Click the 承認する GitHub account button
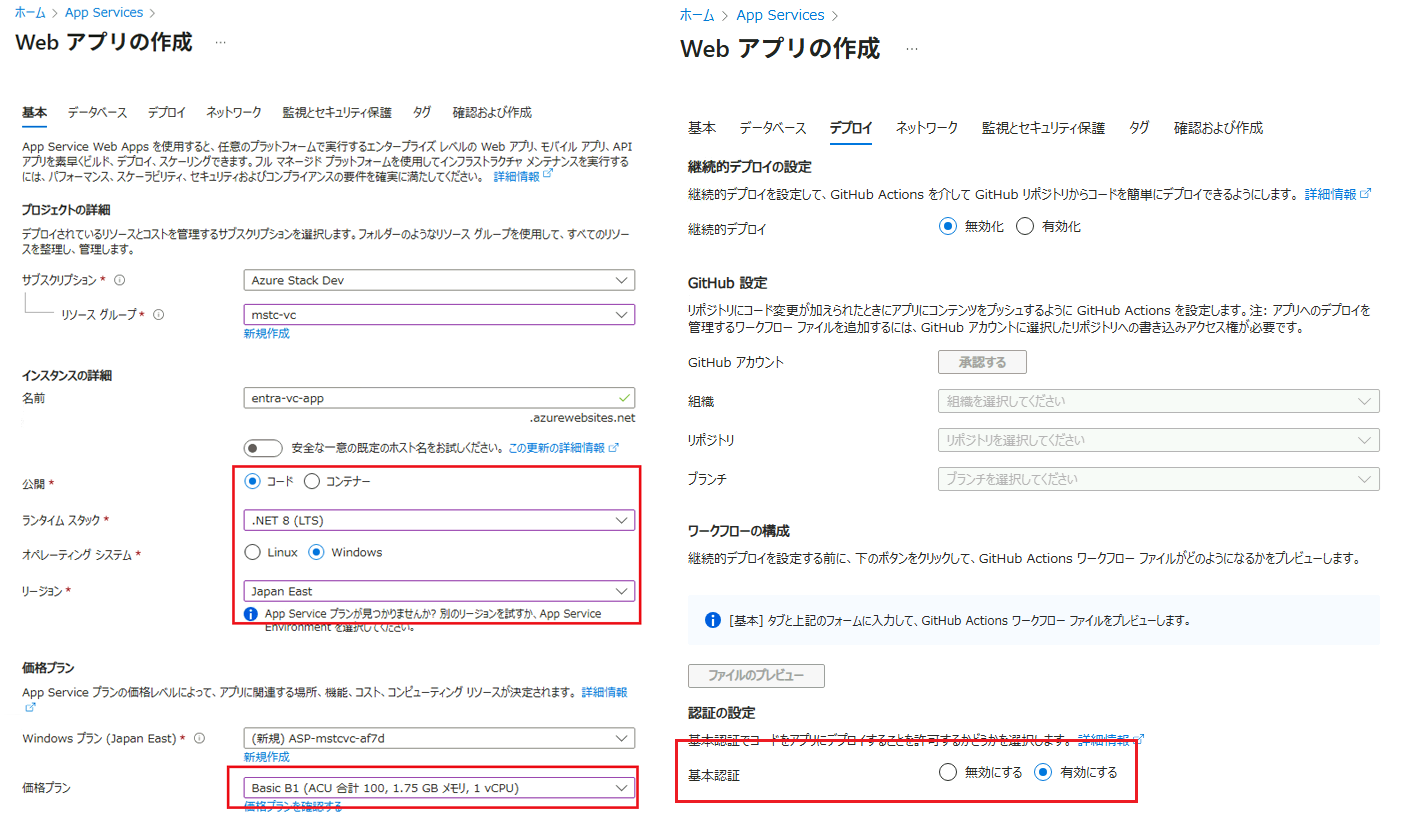 pyautogui.click(x=982, y=362)
